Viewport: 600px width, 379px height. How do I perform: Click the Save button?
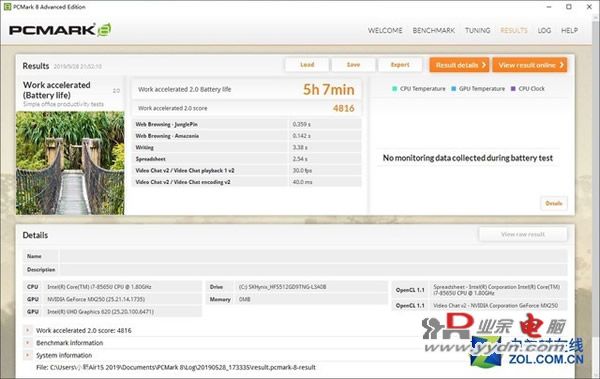353,65
